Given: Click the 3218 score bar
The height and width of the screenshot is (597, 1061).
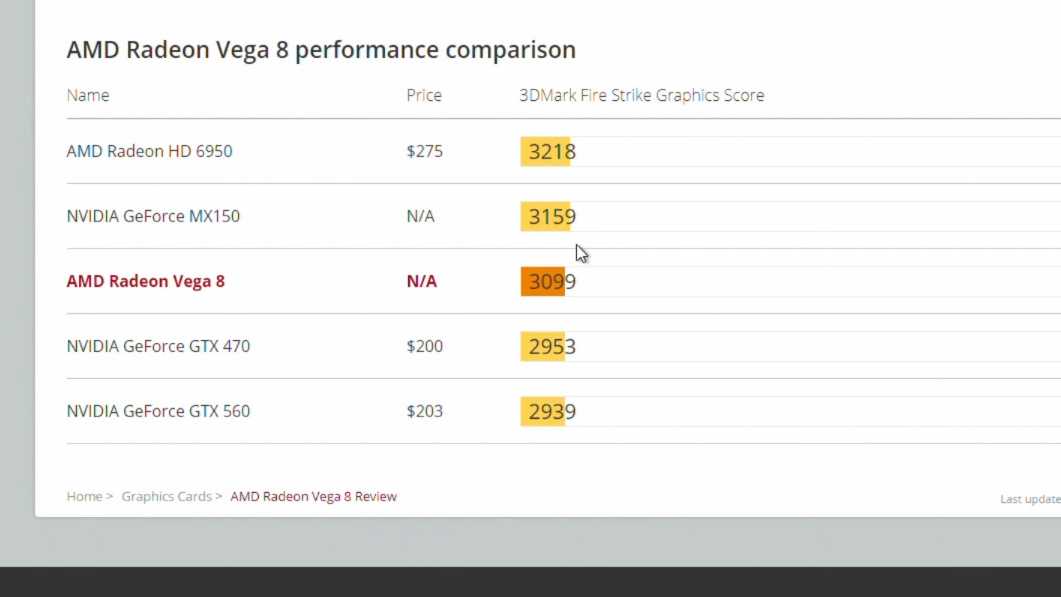Looking at the screenshot, I should coord(546,152).
